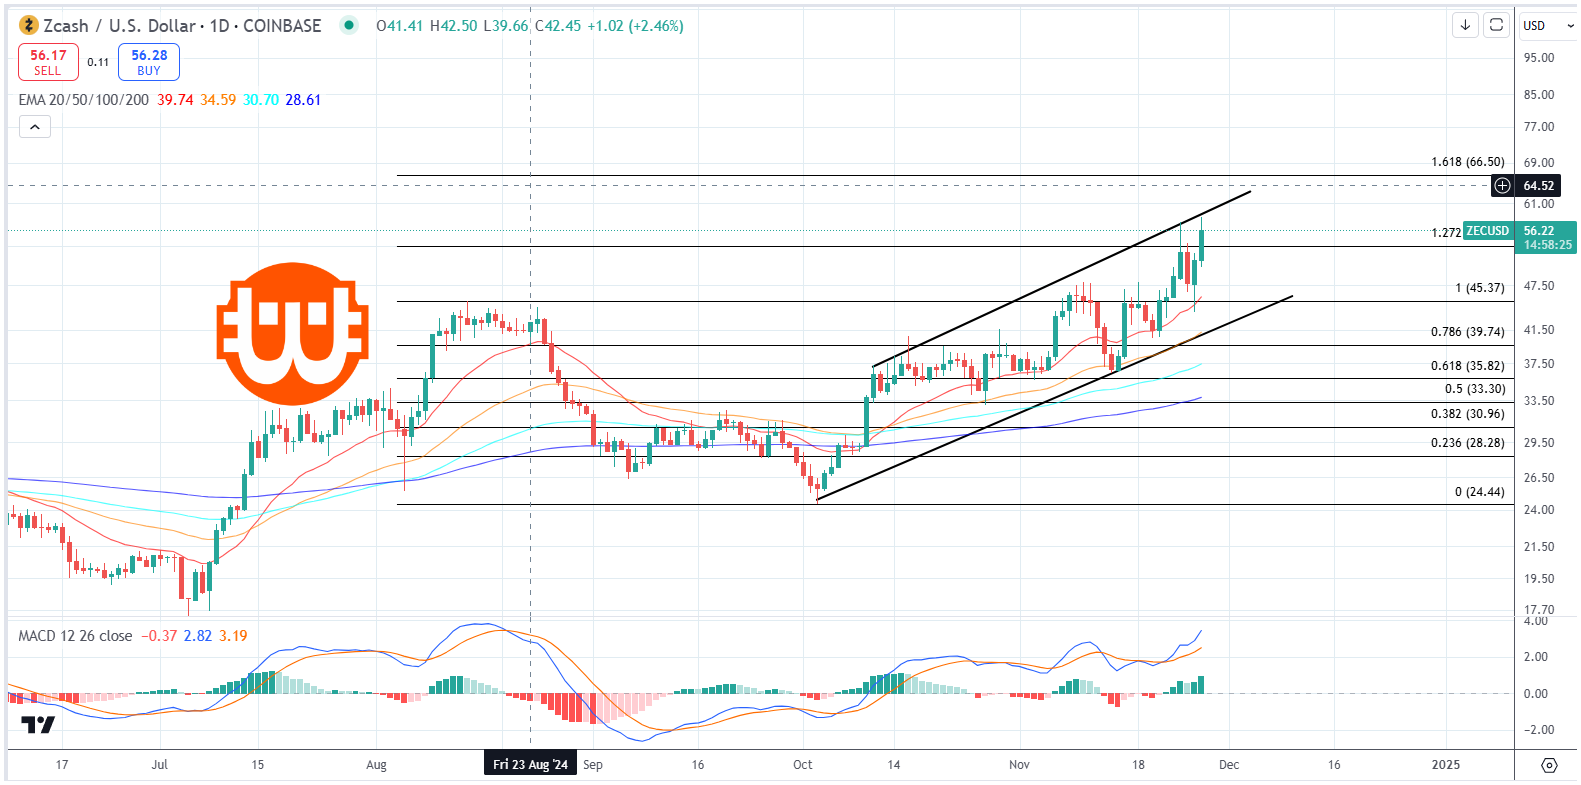Click the 64.52 crosshair price label

(1539, 186)
